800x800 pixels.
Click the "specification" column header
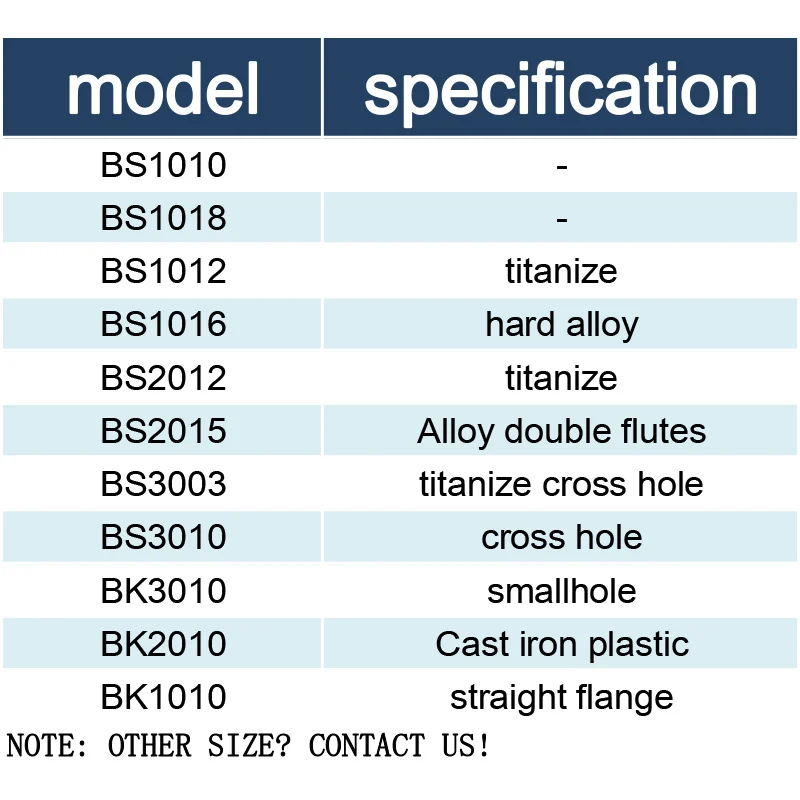pos(561,88)
